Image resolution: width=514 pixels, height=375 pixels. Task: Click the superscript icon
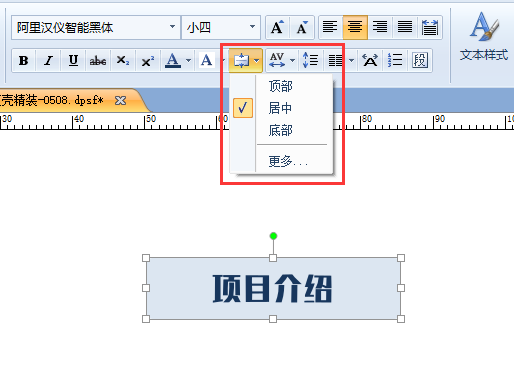pyautogui.click(x=148, y=61)
